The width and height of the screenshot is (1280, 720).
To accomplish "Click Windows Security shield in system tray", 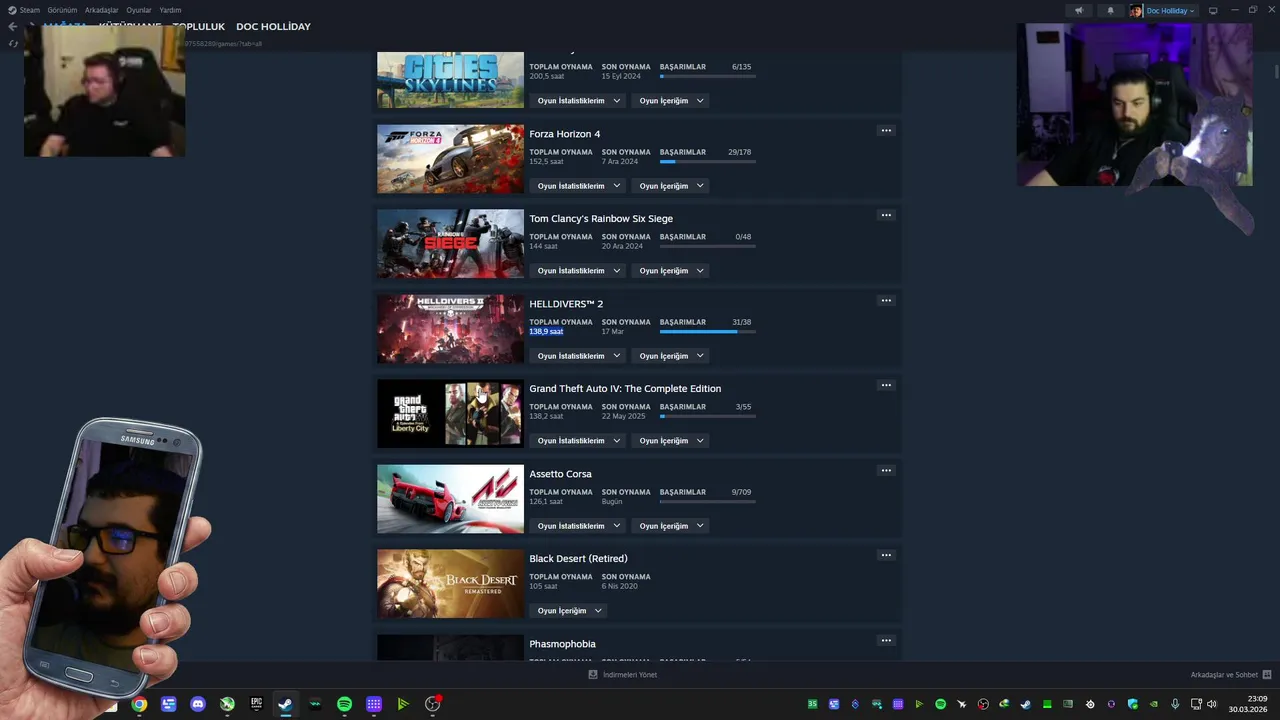I will pos(1132,704).
